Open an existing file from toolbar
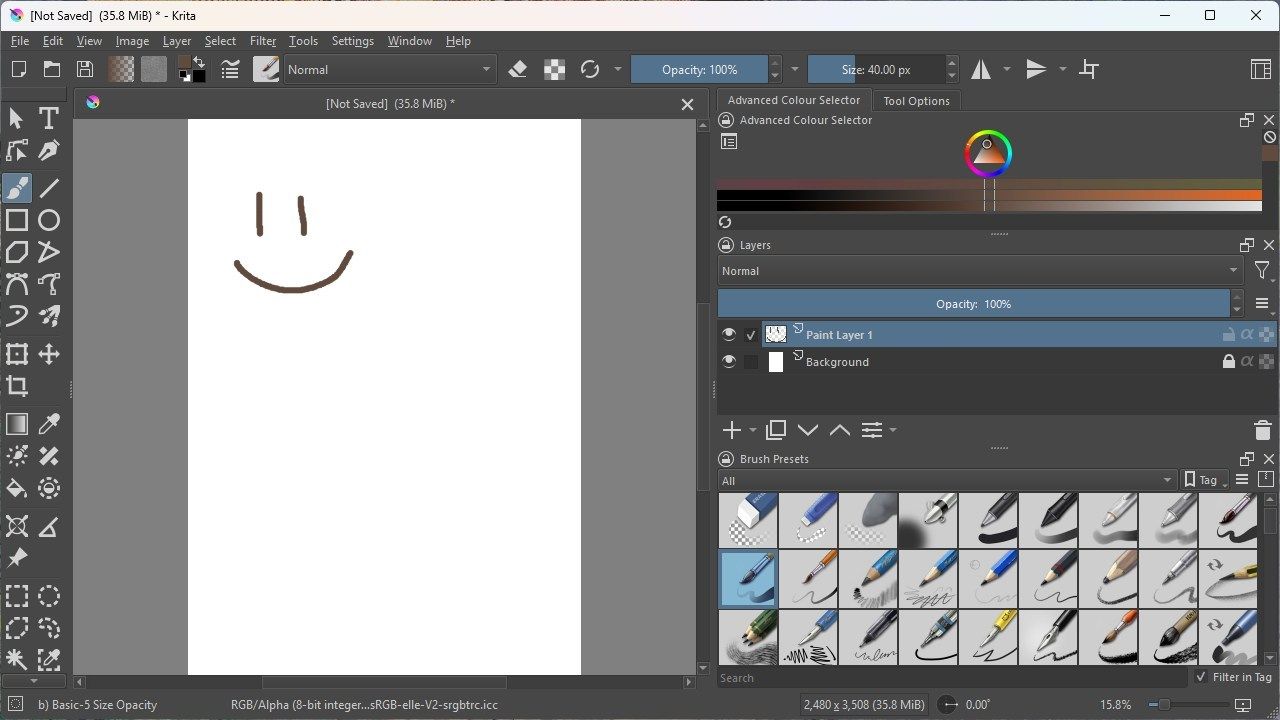Image resolution: width=1280 pixels, height=720 pixels. click(x=52, y=69)
